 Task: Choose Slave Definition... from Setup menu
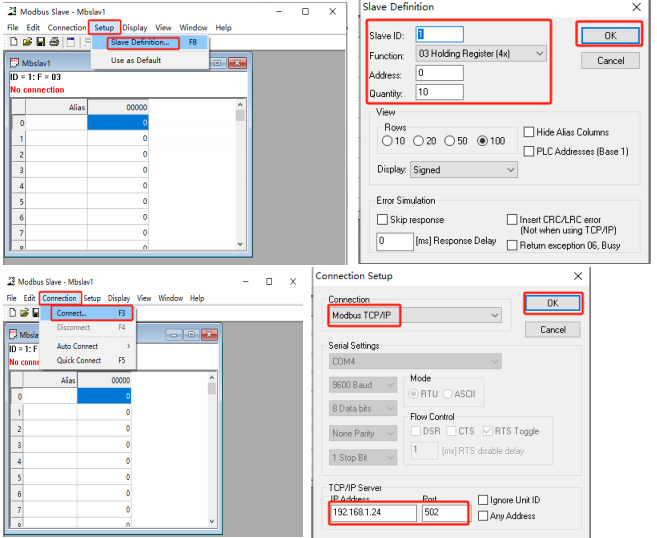(x=150, y=42)
